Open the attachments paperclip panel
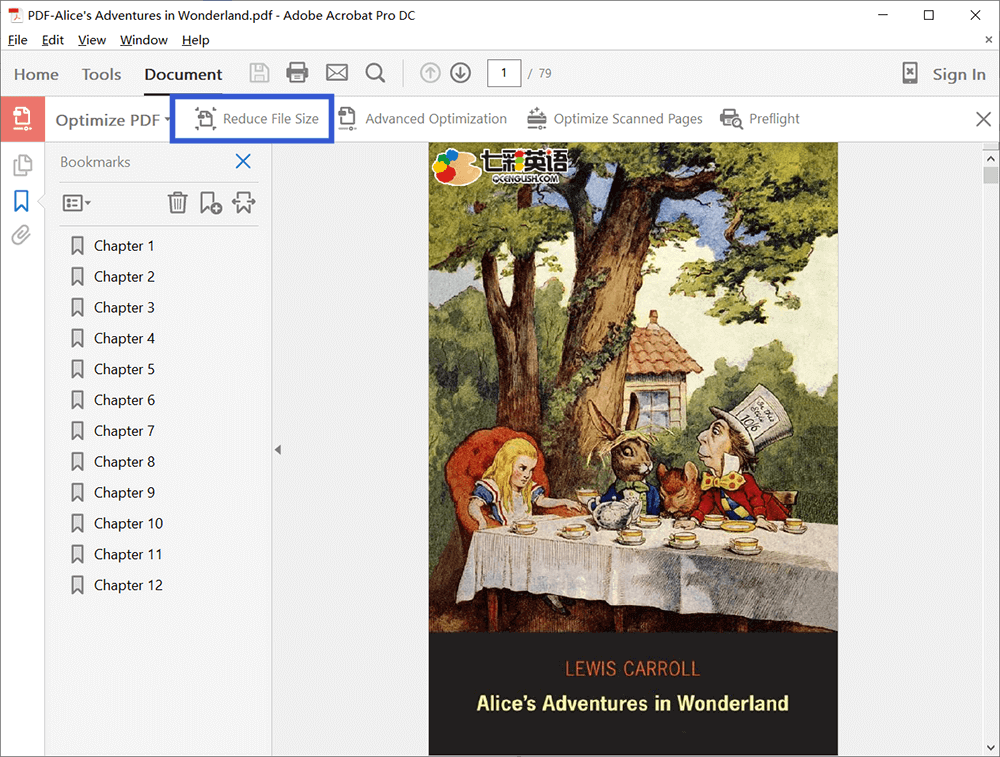This screenshot has width=1000, height=757. point(21,236)
